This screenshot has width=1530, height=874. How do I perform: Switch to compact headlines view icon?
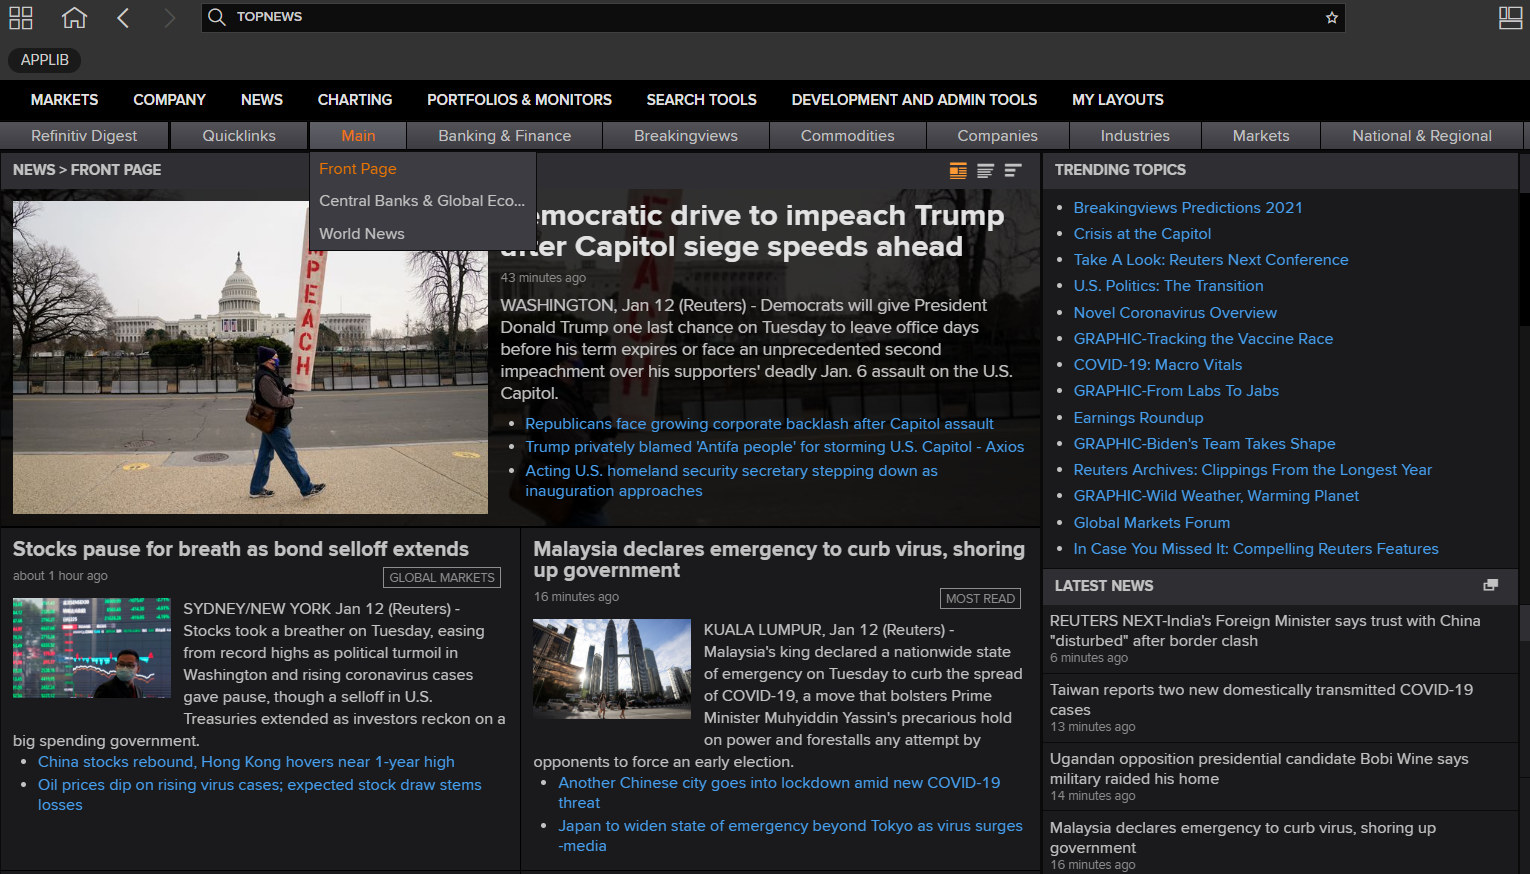[1013, 171]
